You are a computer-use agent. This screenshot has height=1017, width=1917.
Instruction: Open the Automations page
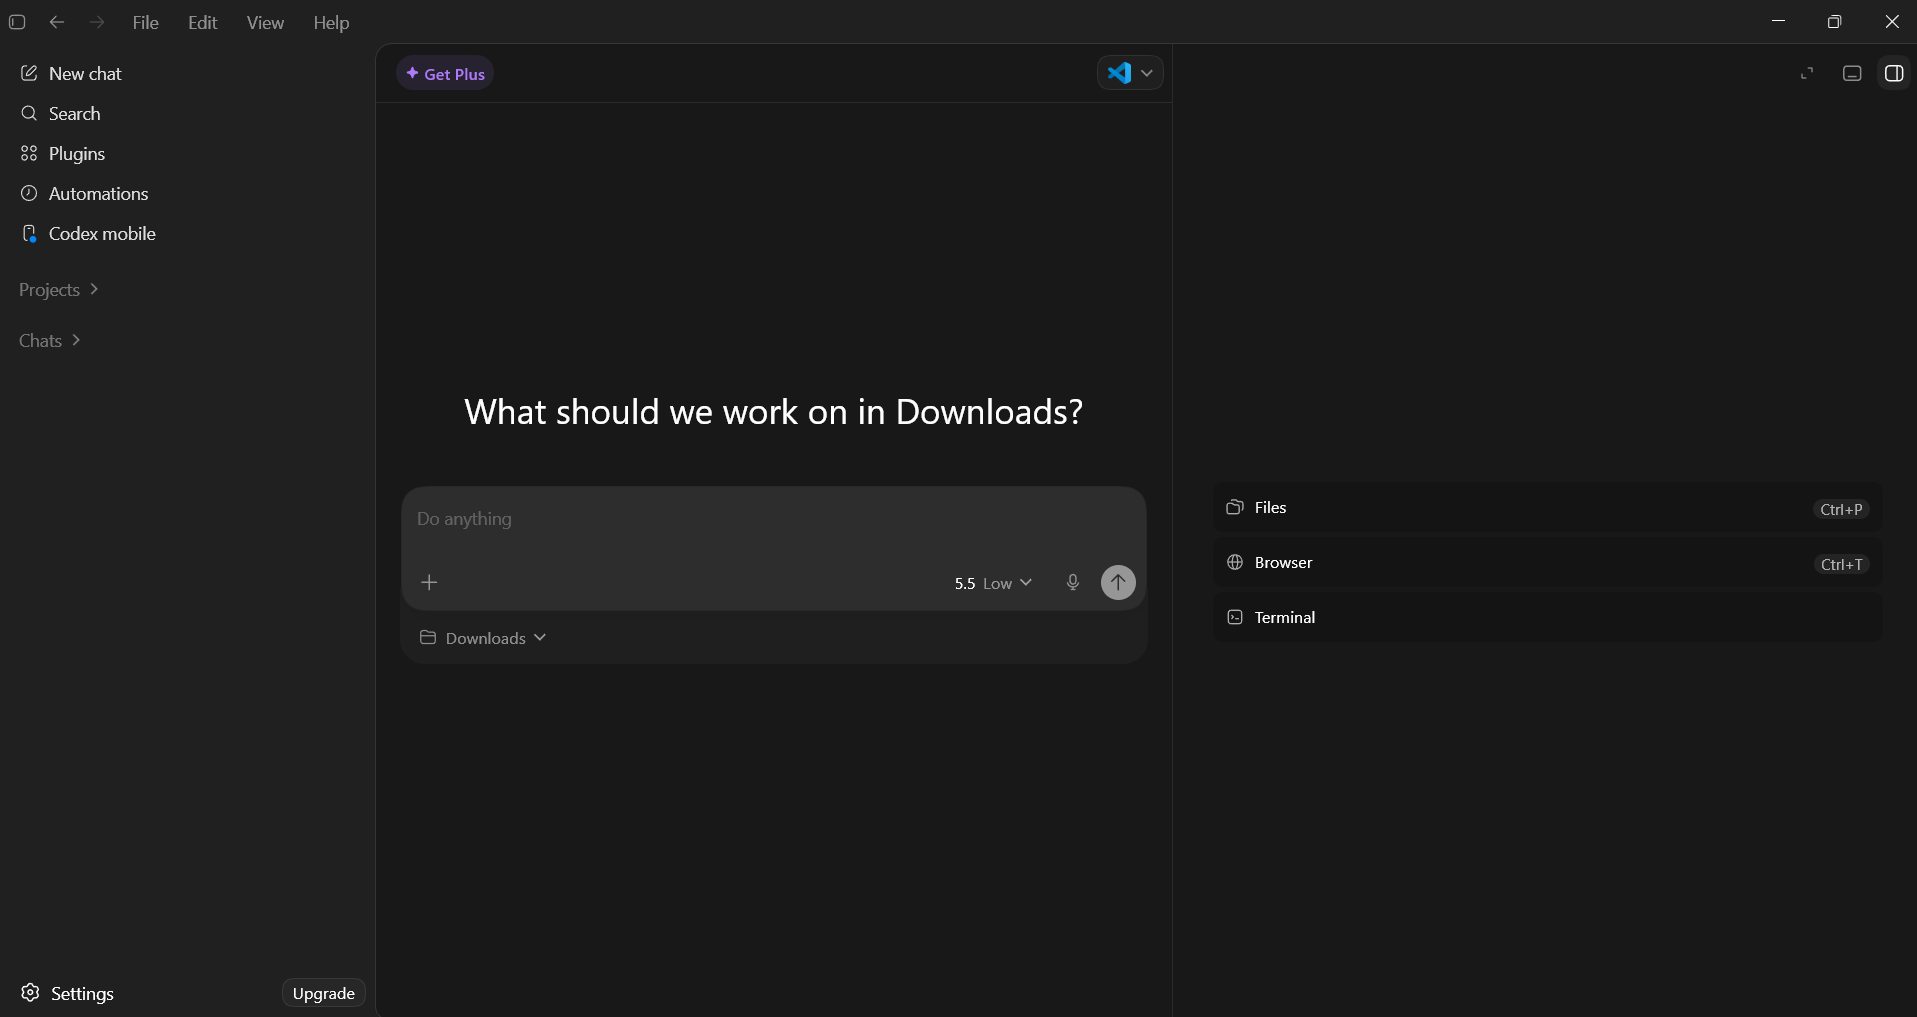pyautogui.click(x=186, y=193)
